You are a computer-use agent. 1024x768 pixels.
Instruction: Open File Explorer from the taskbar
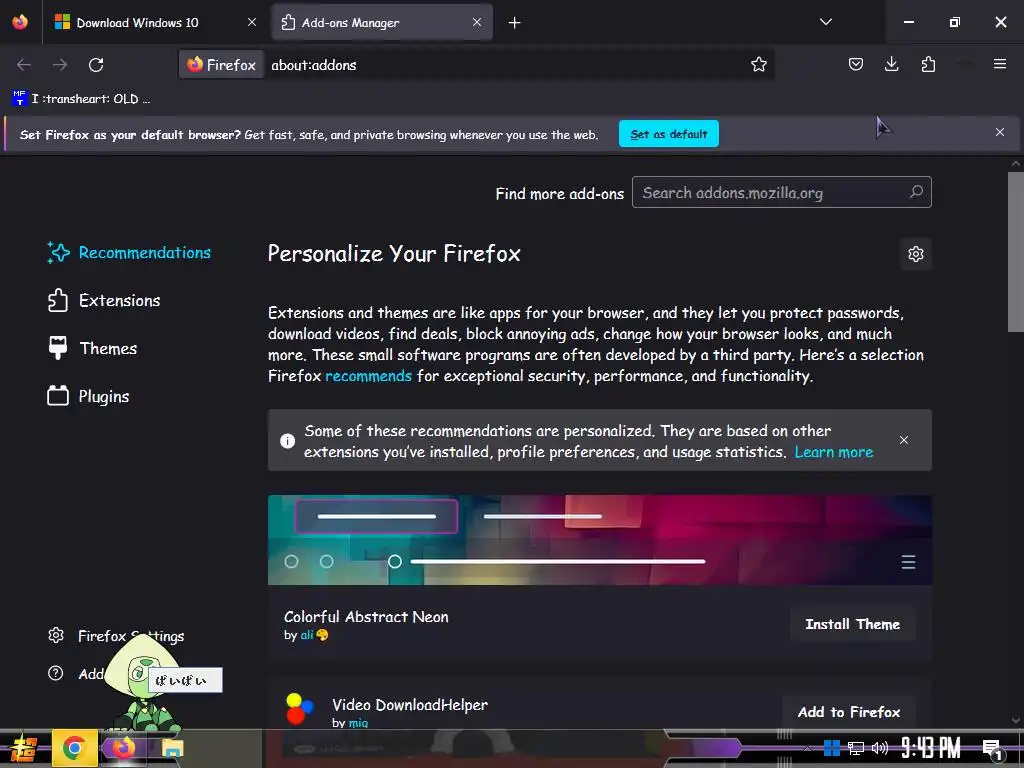coord(172,748)
